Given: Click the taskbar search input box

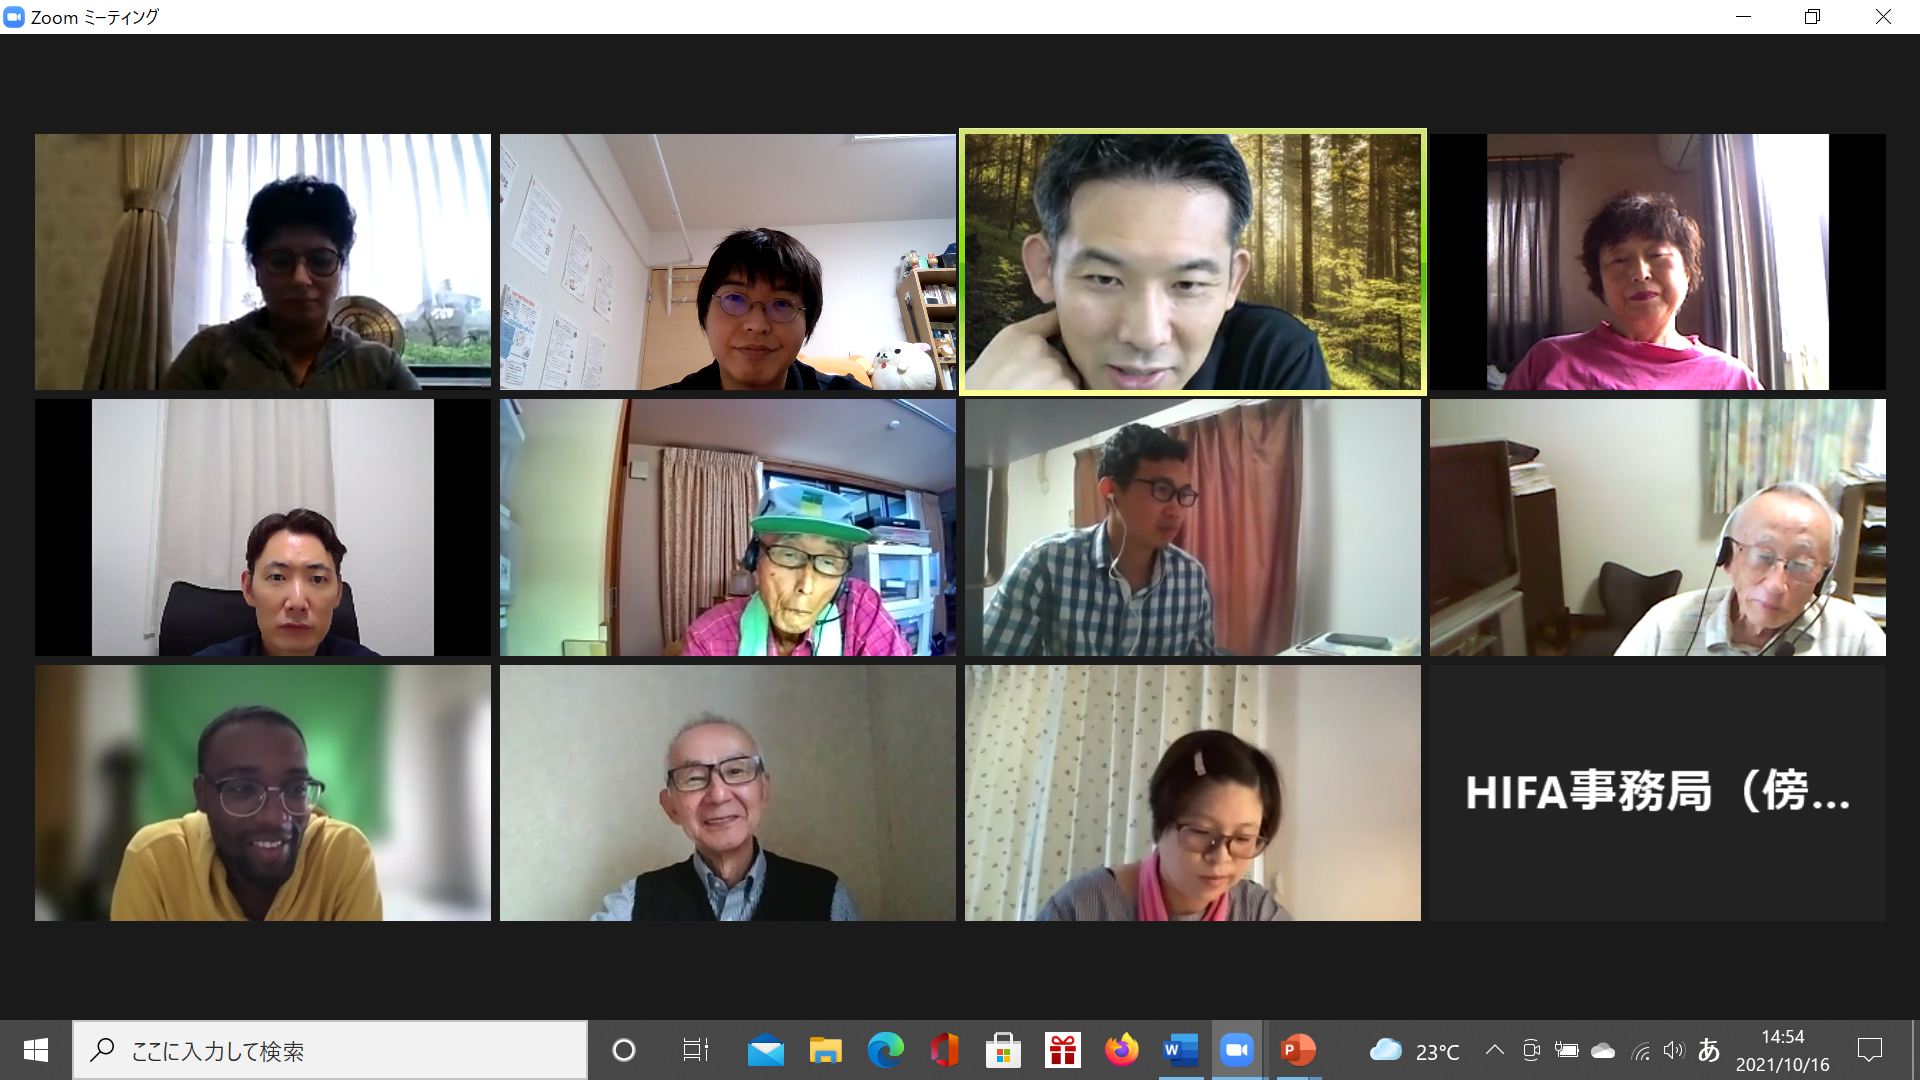Looking at the screenshot, I should (x=330, y=1050).
